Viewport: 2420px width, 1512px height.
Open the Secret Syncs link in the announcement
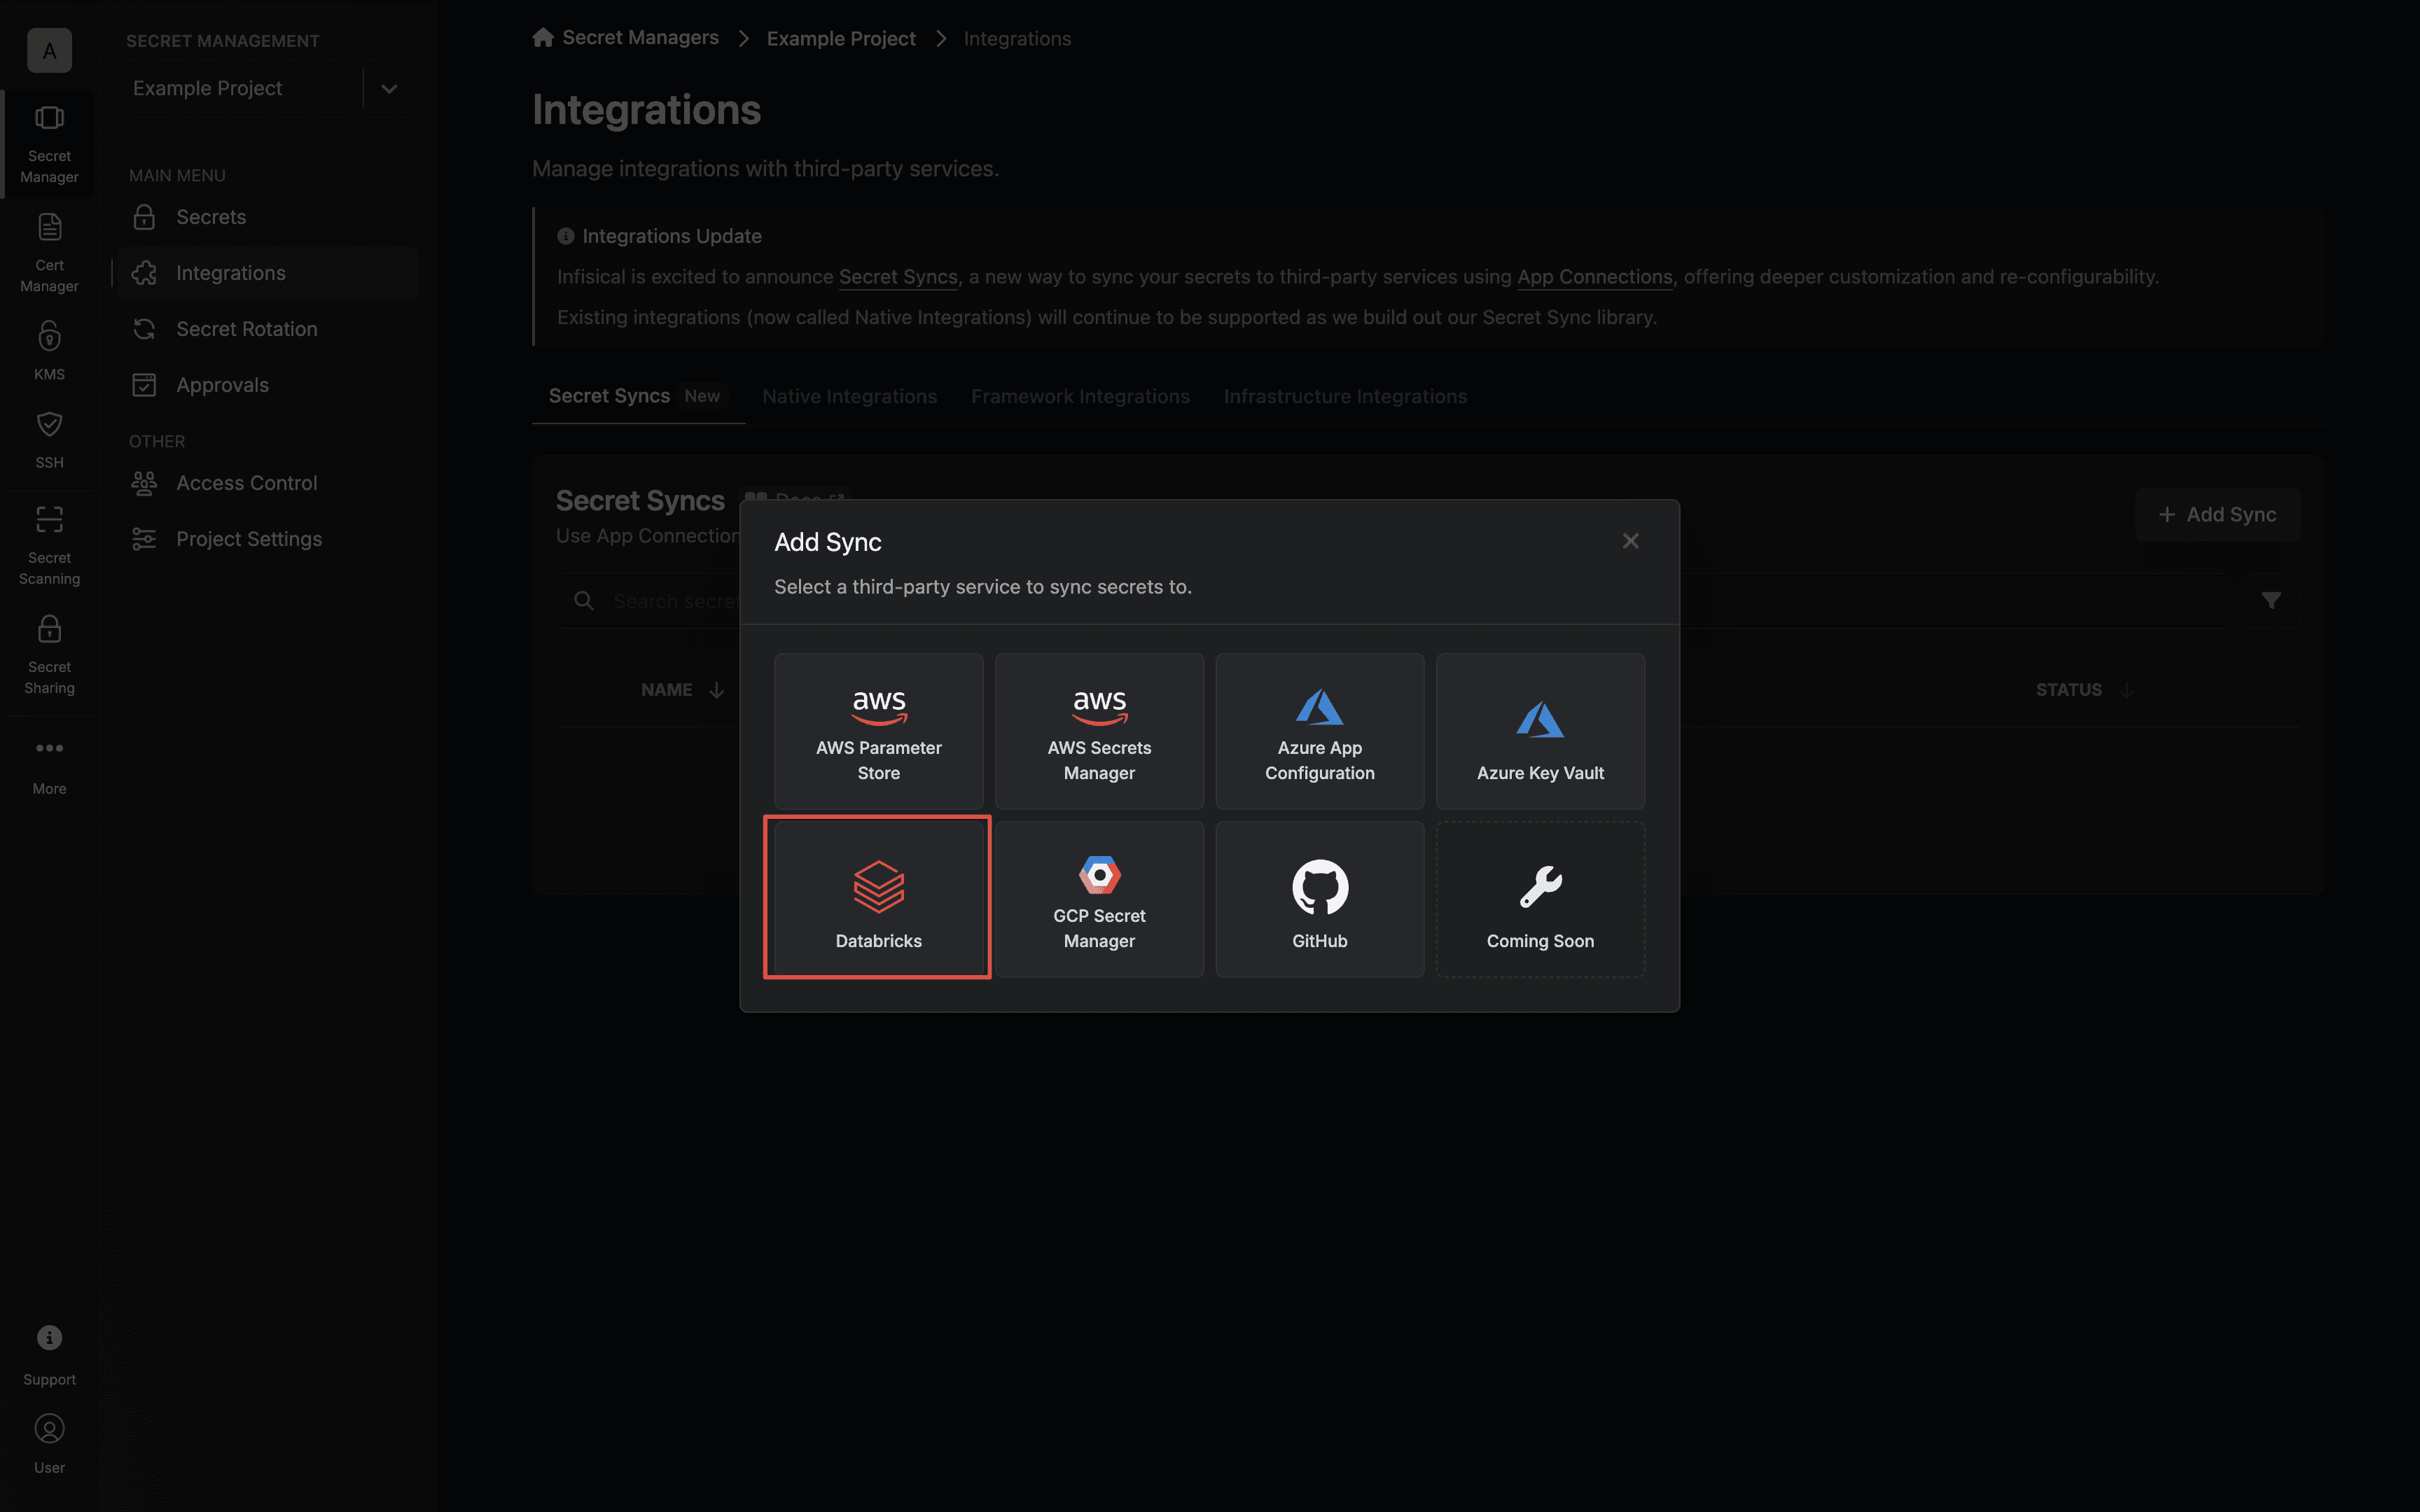pyautogui.click(x=898, y=277)
